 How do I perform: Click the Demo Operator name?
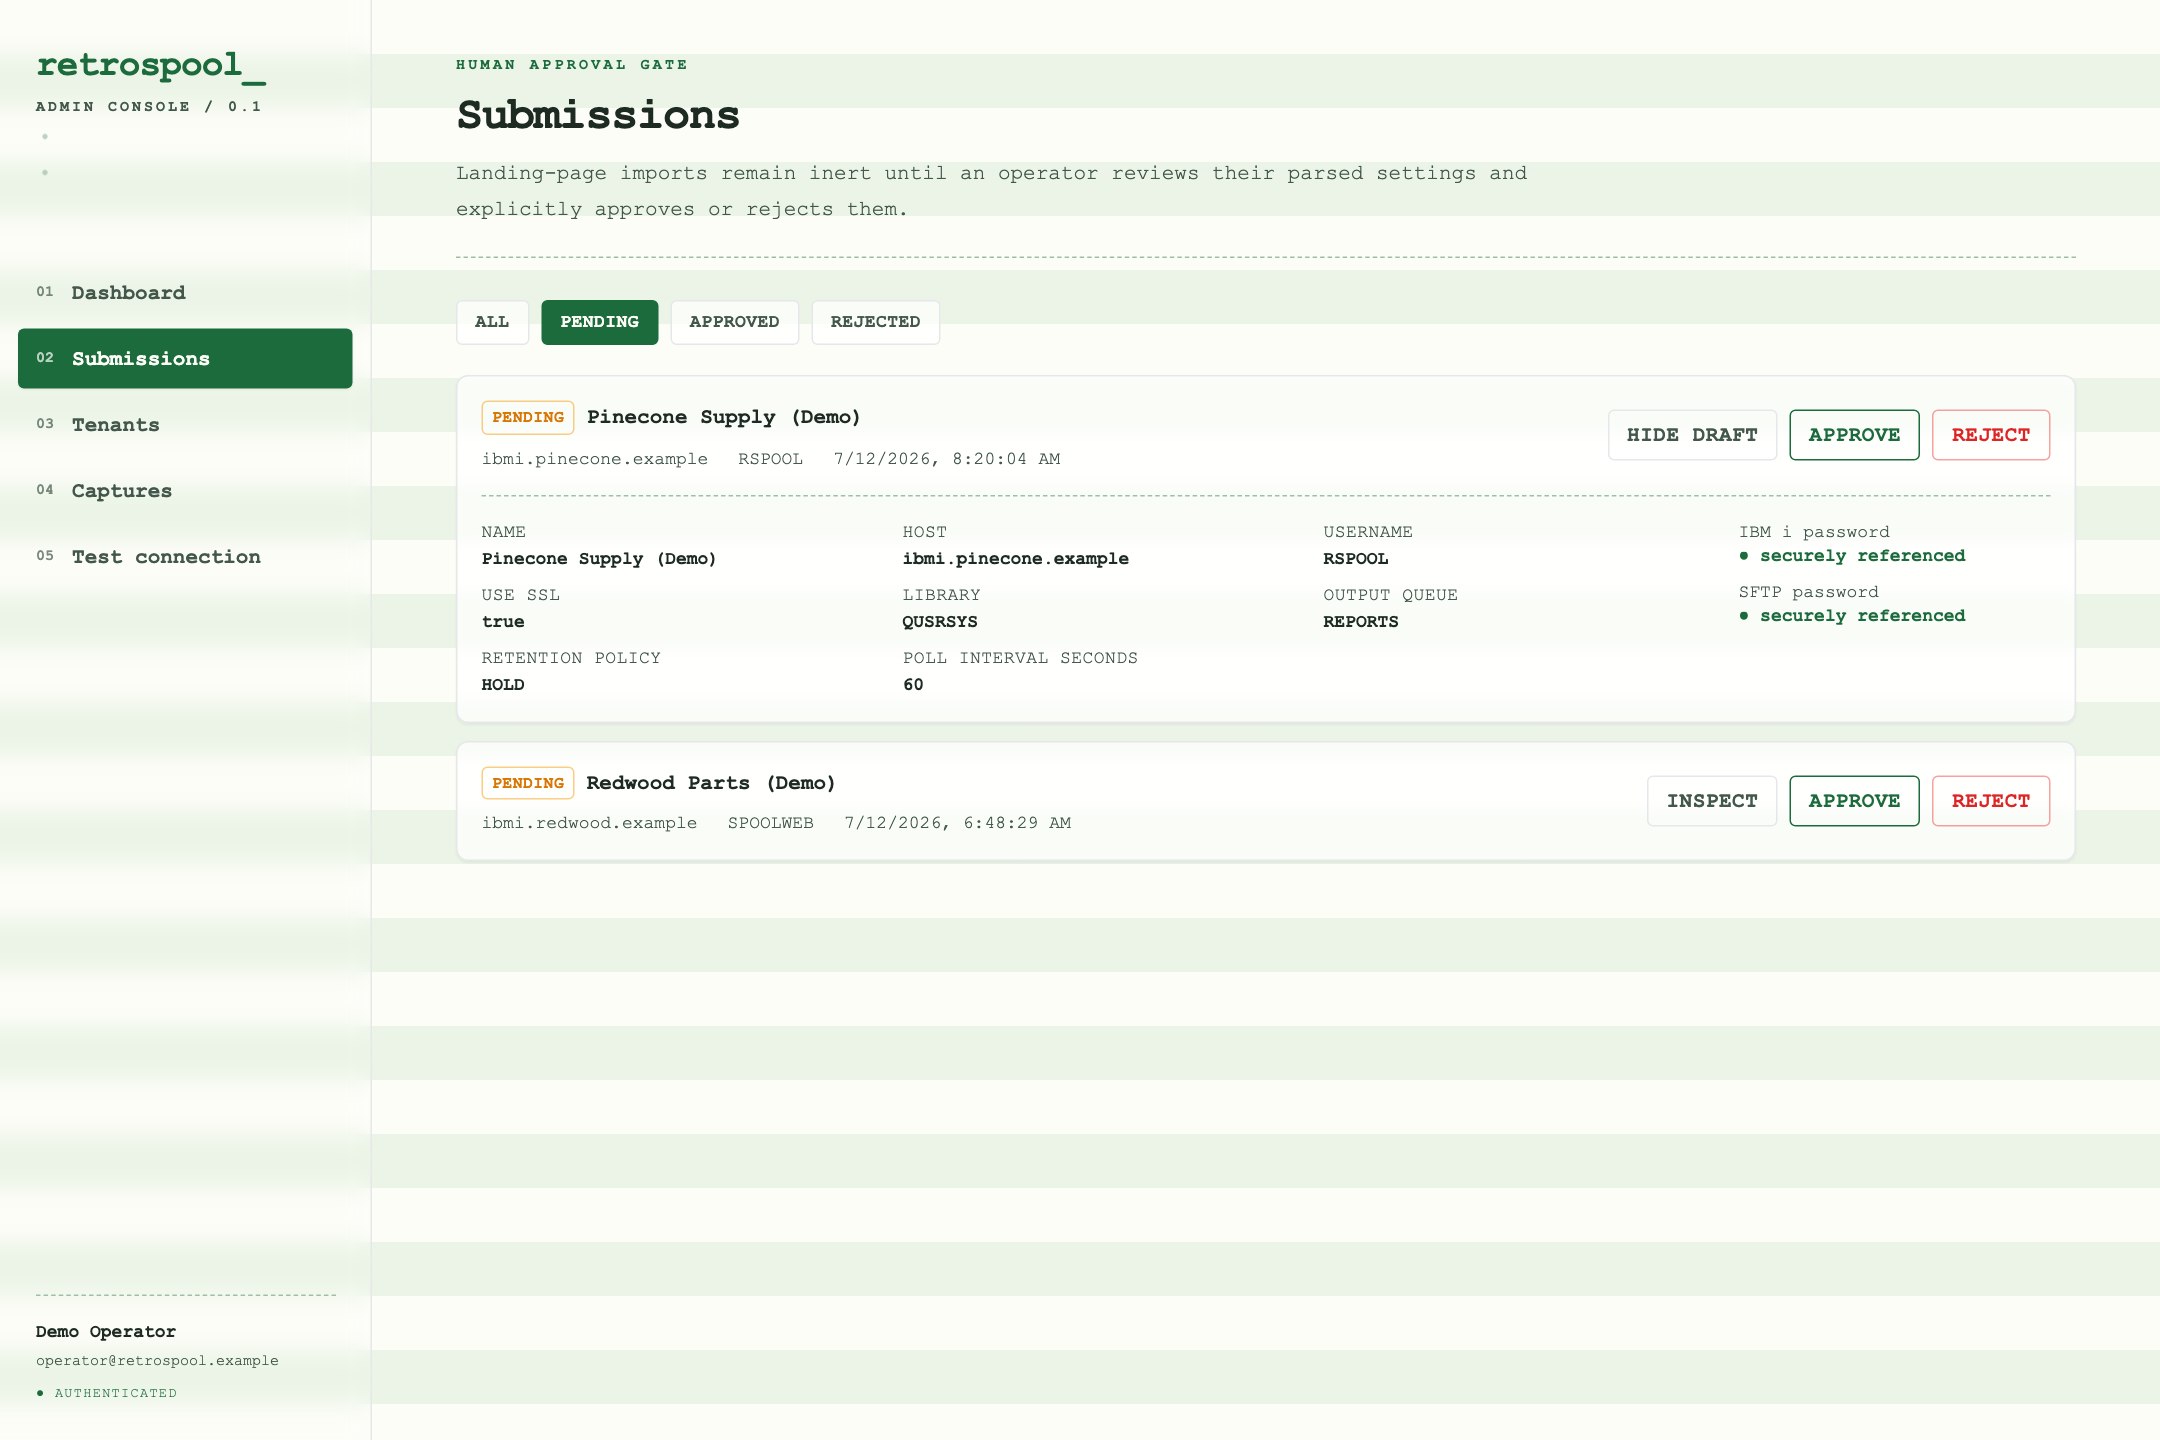(x=106, y=1332)
